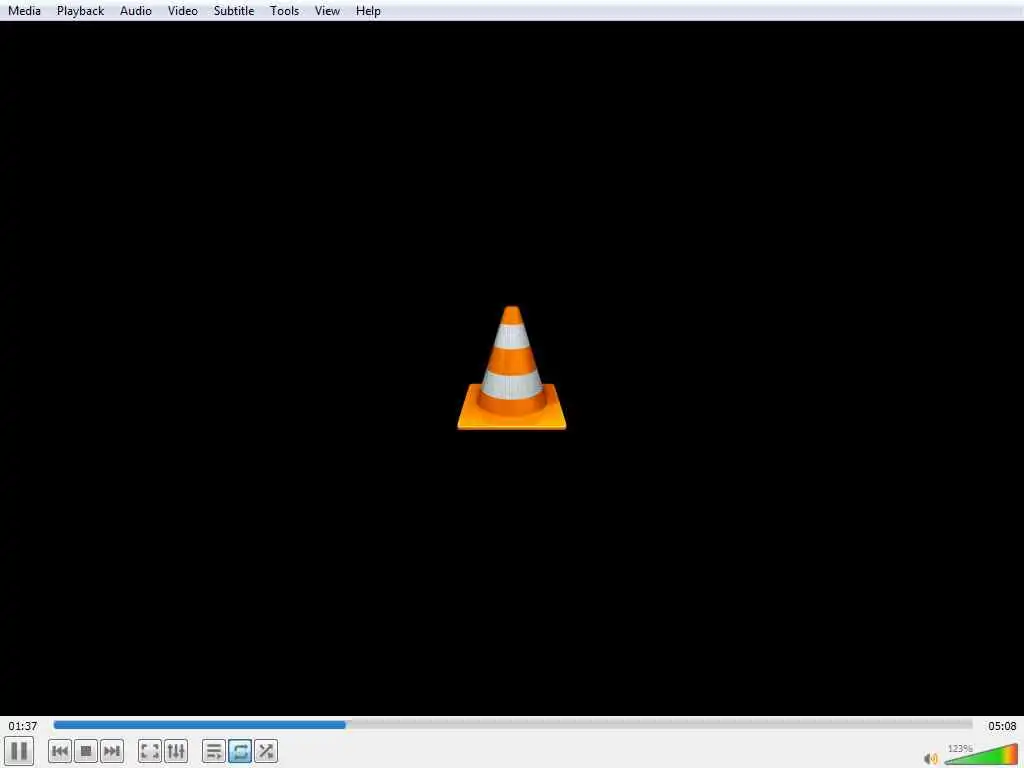Open extended settings and effects

(x=176, y=751)
